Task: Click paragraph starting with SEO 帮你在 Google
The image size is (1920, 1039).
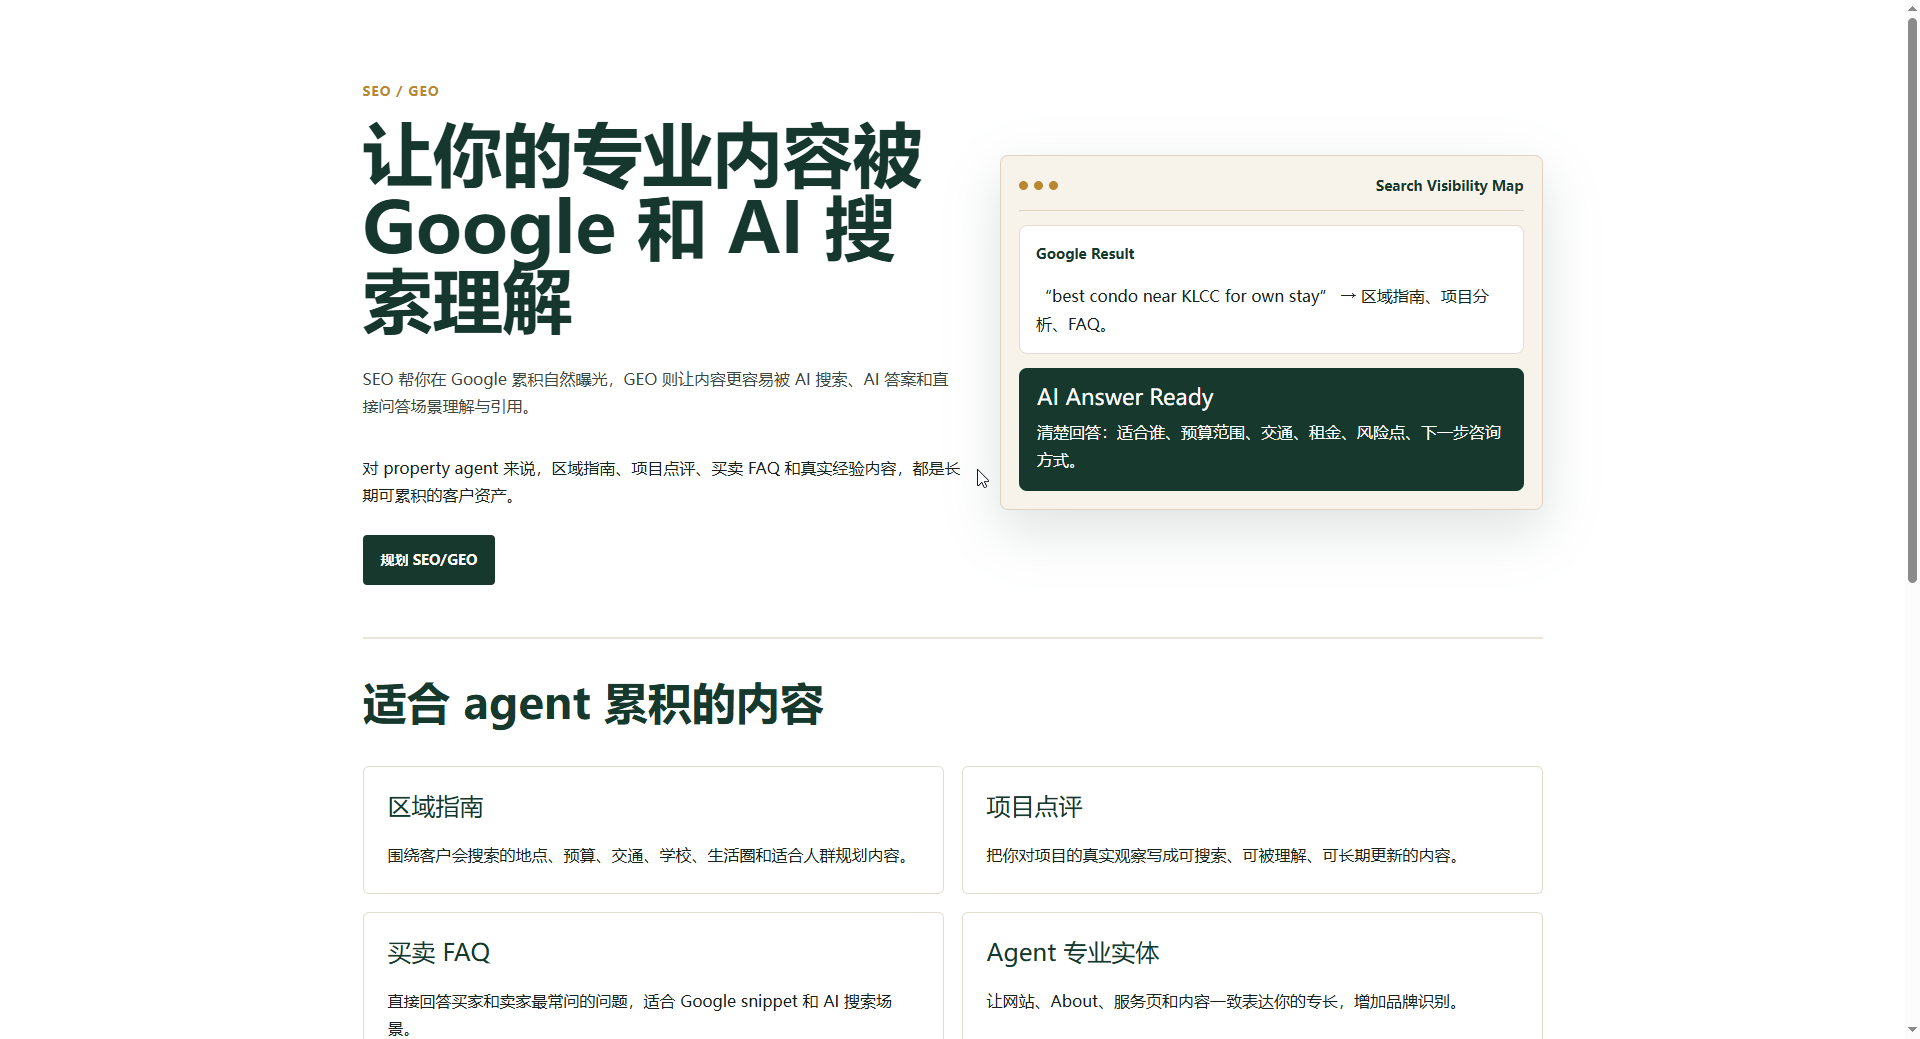Action: [x=656, y=393]
